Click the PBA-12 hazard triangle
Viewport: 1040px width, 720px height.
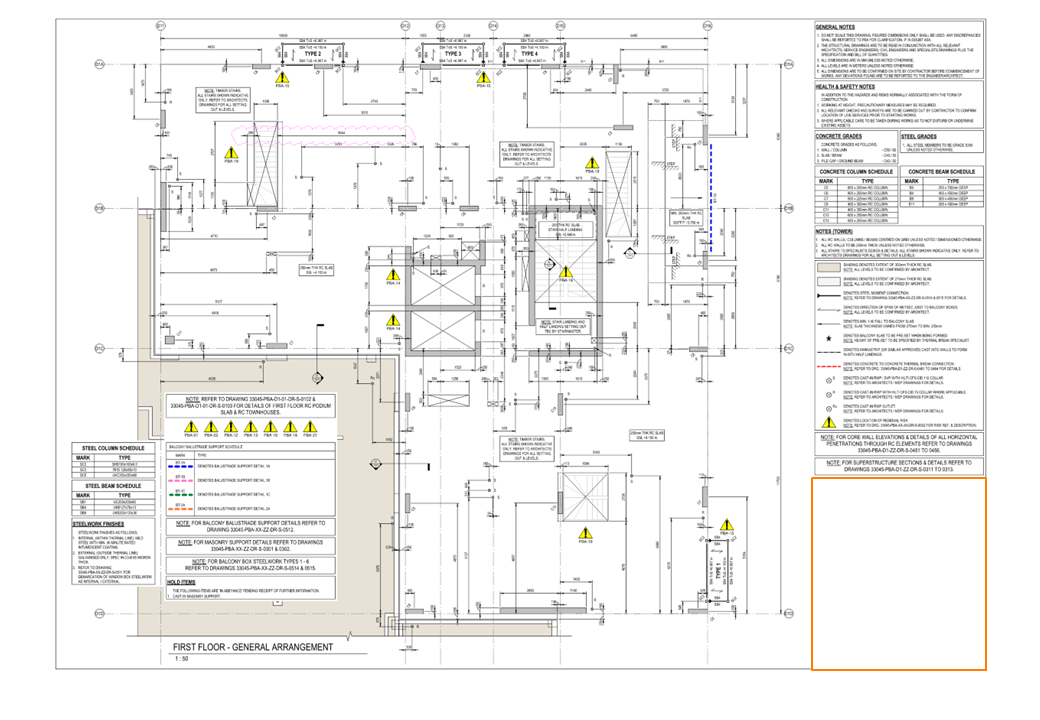(x=231, y=426)
